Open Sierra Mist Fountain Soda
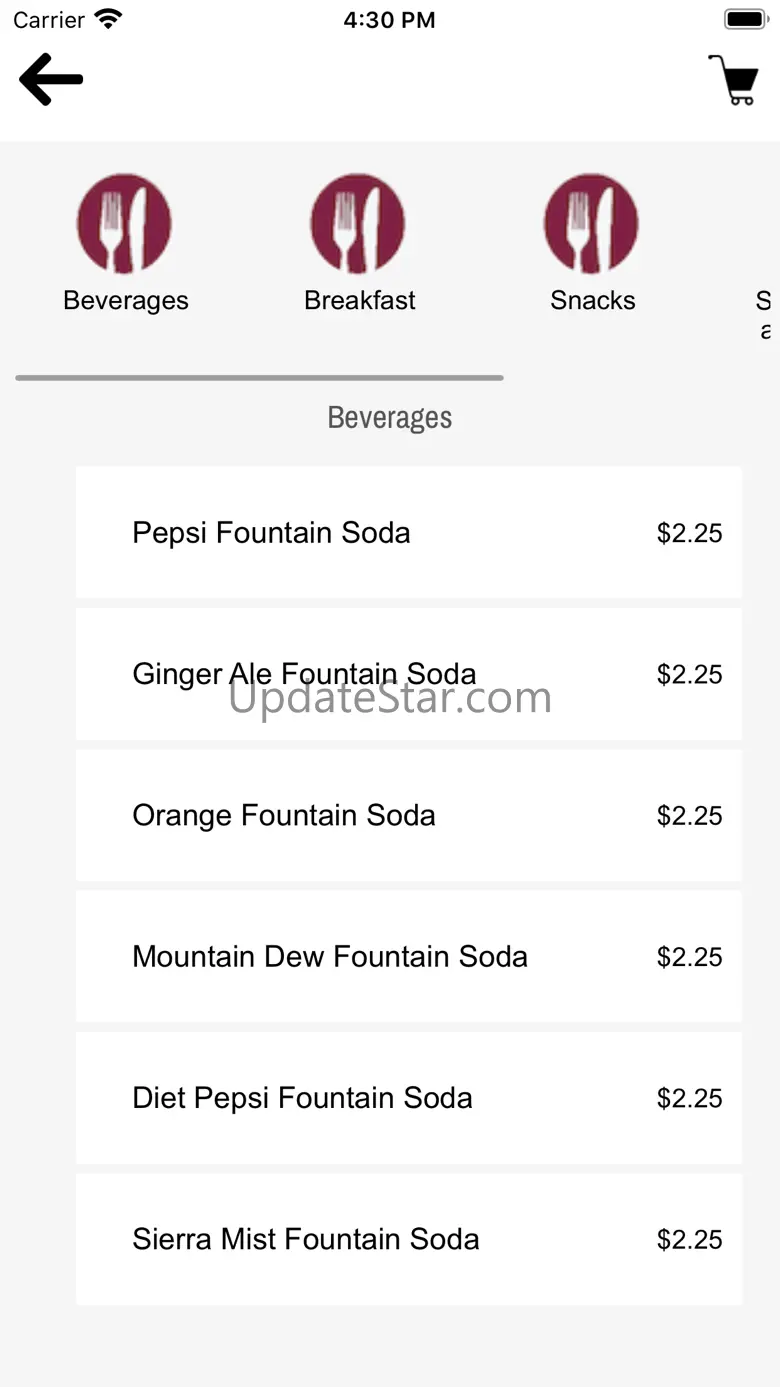 coord(306,1240)
